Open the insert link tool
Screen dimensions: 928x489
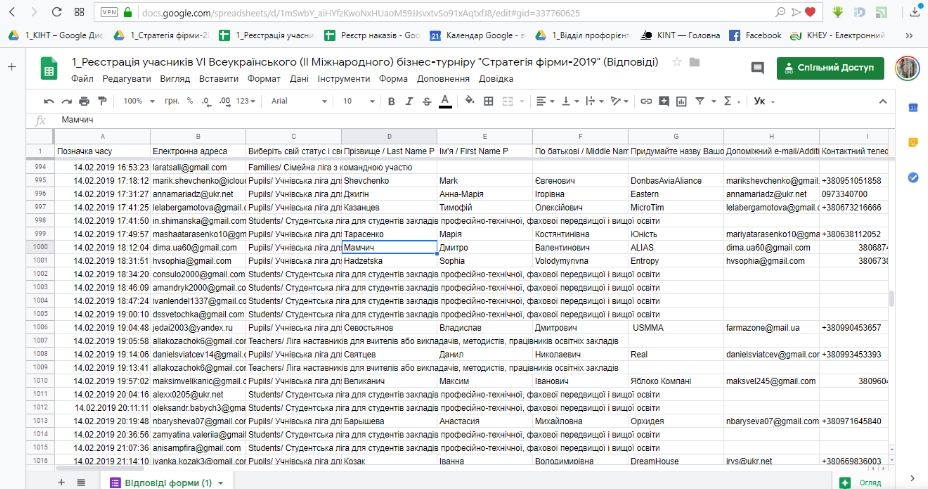click(647, 101)
